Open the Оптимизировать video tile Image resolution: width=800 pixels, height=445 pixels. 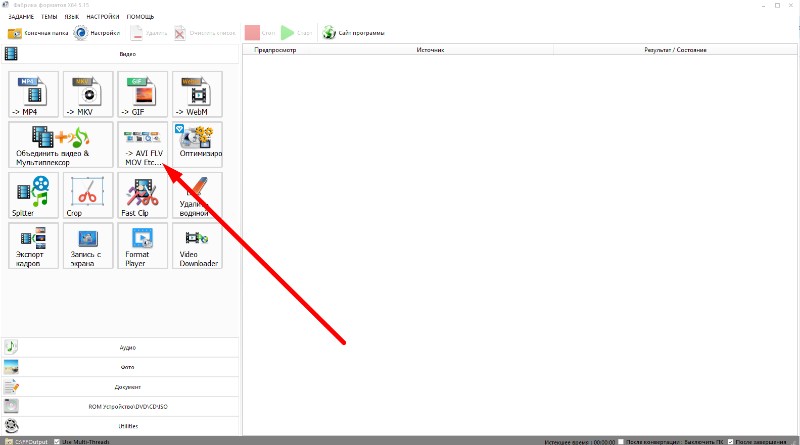click(197, 144)
